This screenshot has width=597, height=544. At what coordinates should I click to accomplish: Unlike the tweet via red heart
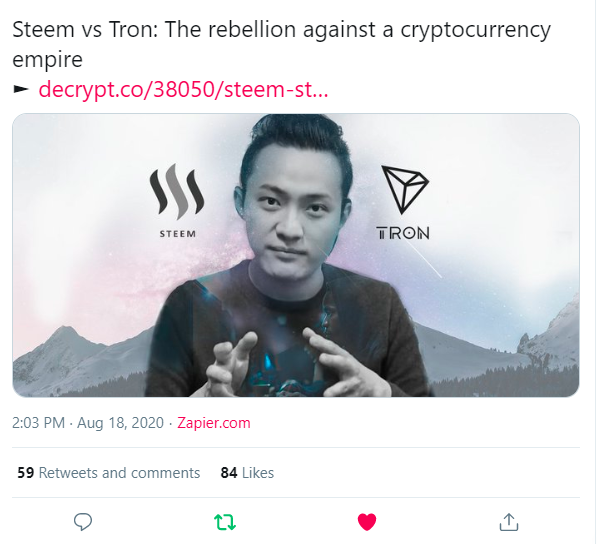pos(367,522)
